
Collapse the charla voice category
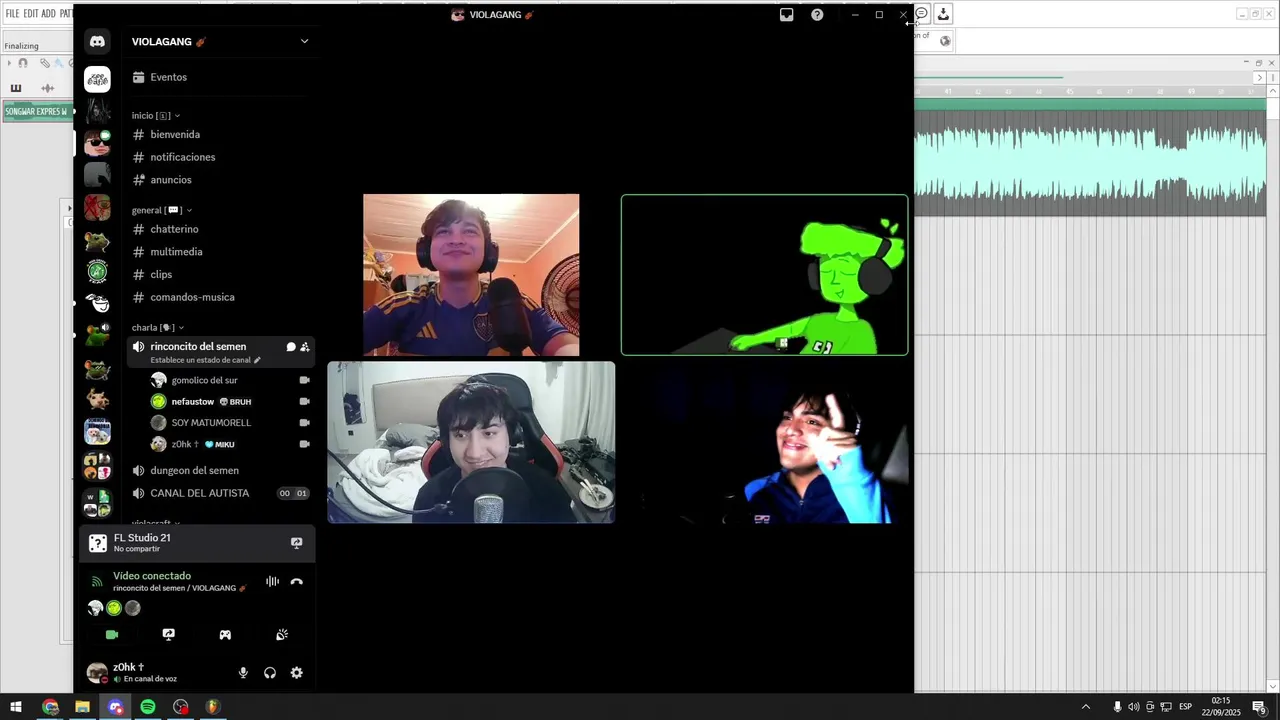coord(158,327)
